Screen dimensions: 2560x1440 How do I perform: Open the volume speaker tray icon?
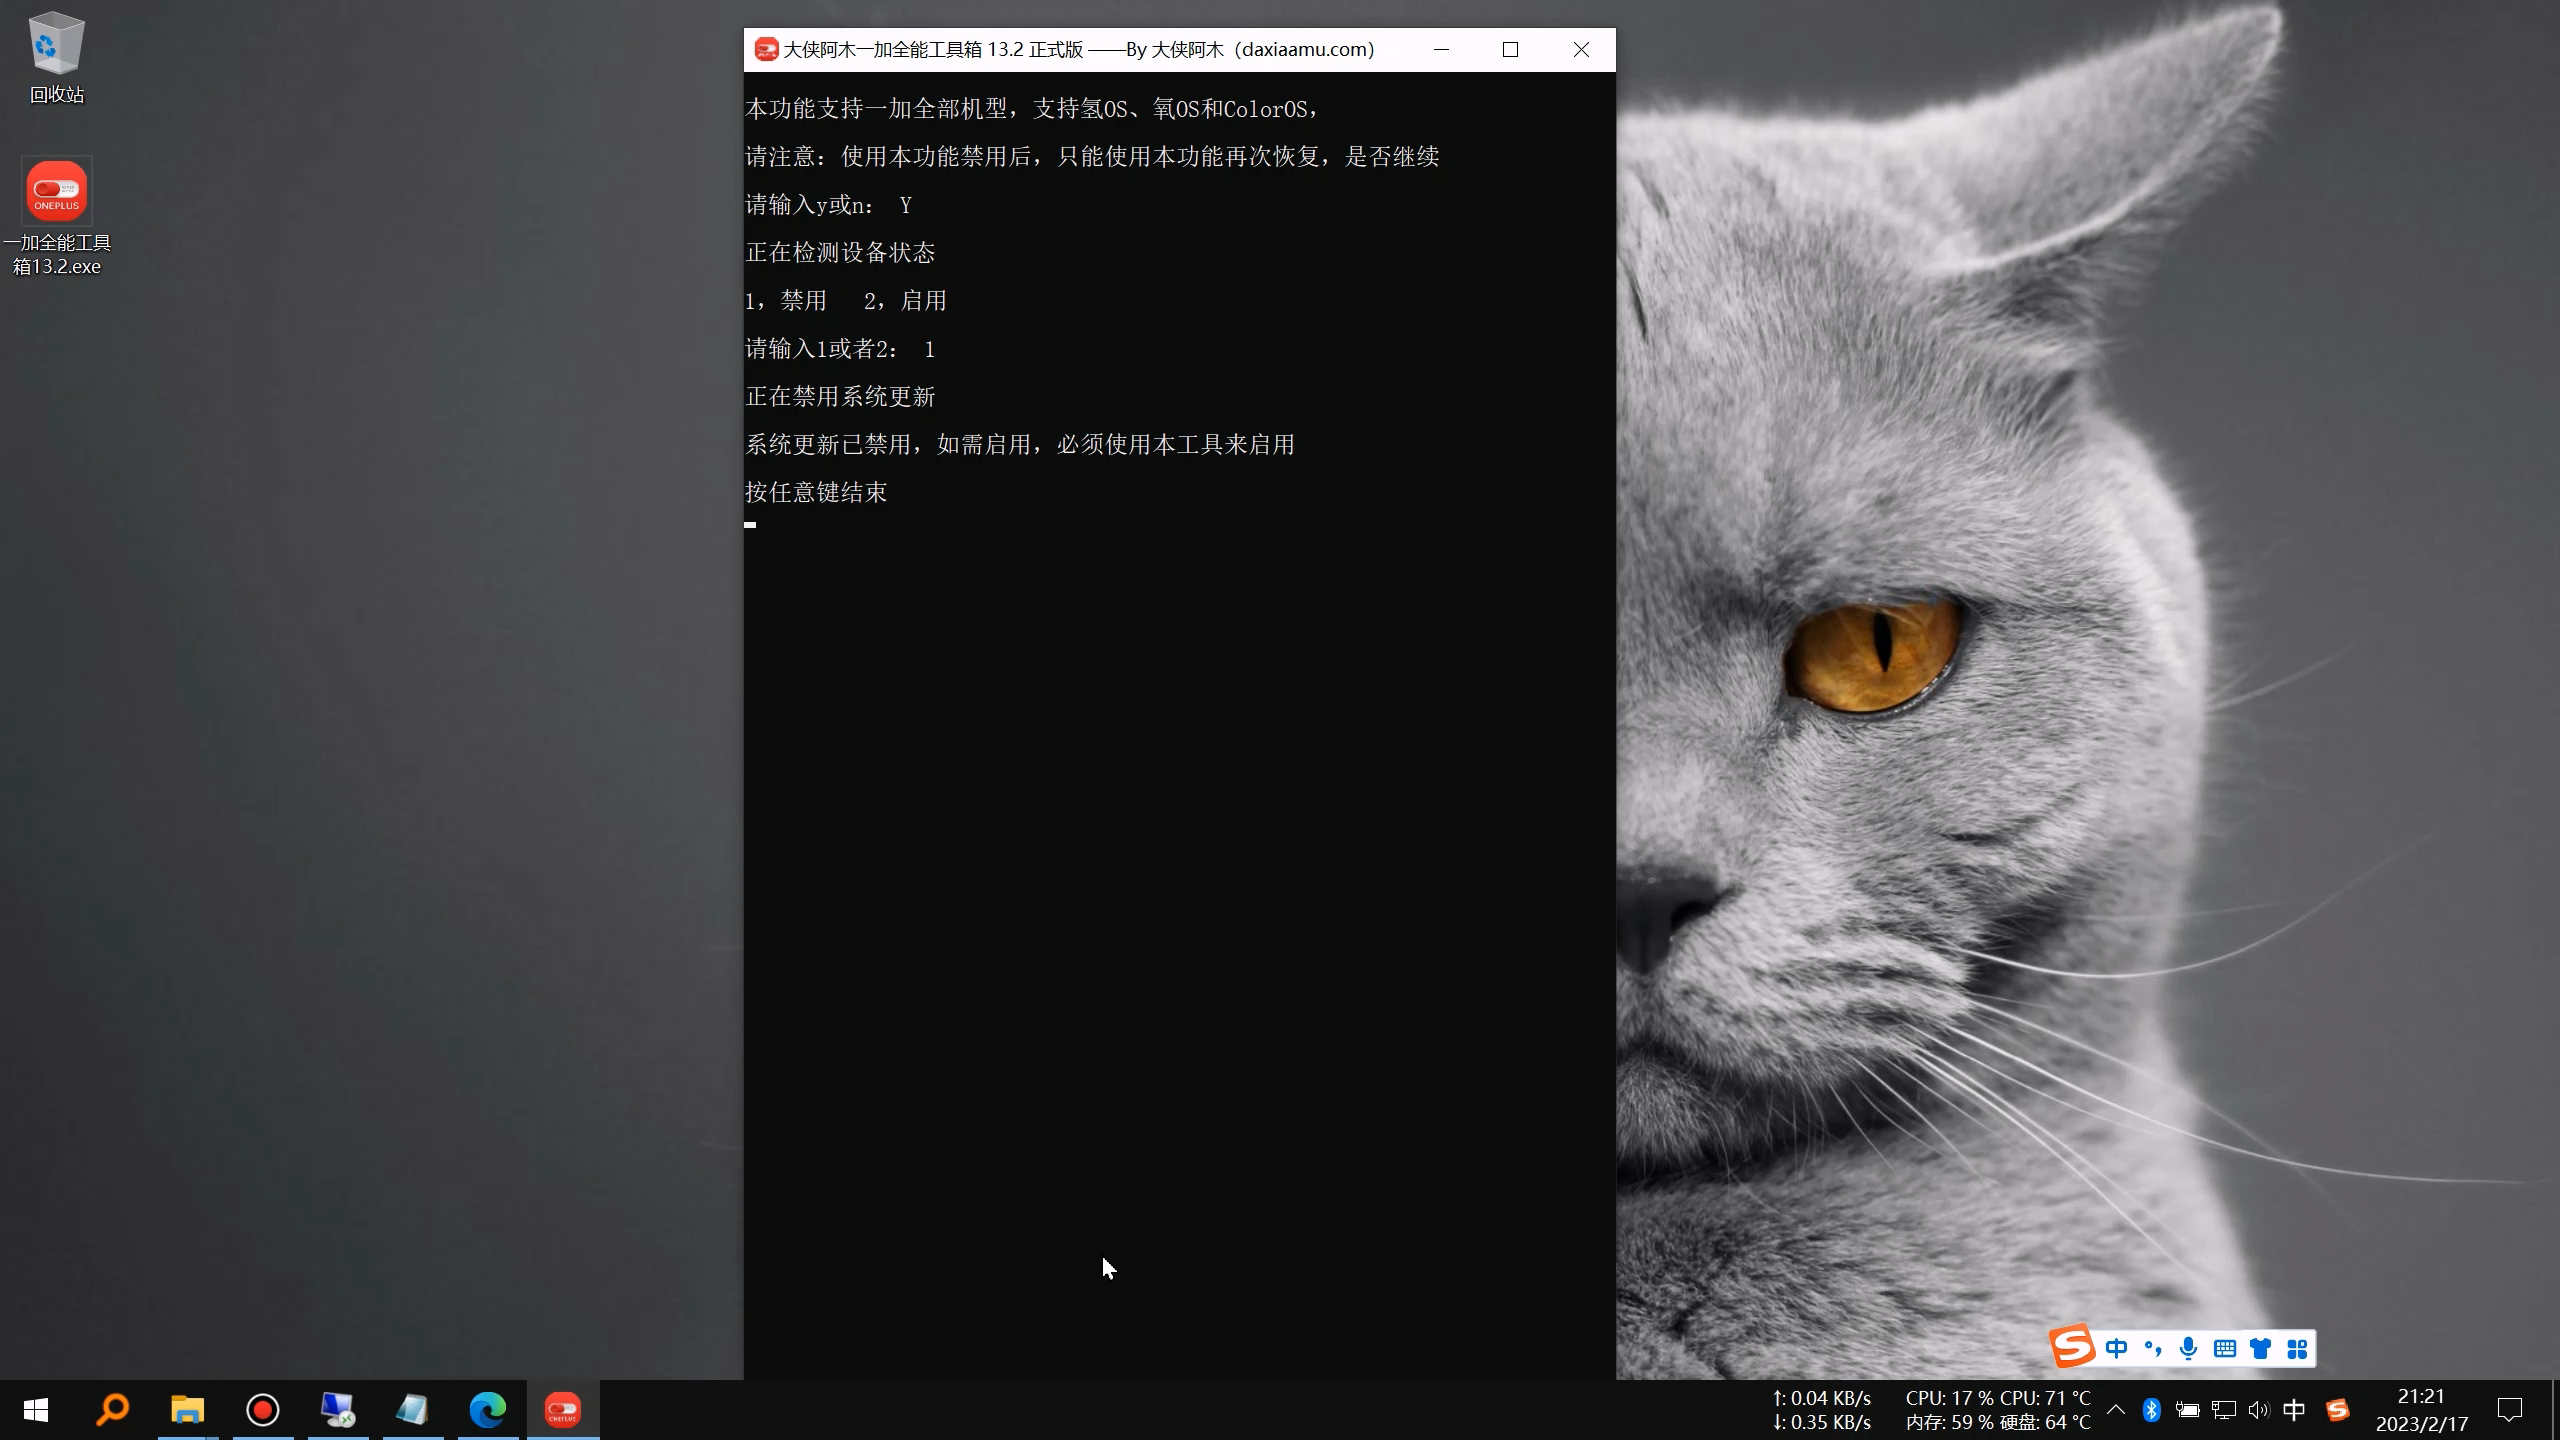2258,1410
